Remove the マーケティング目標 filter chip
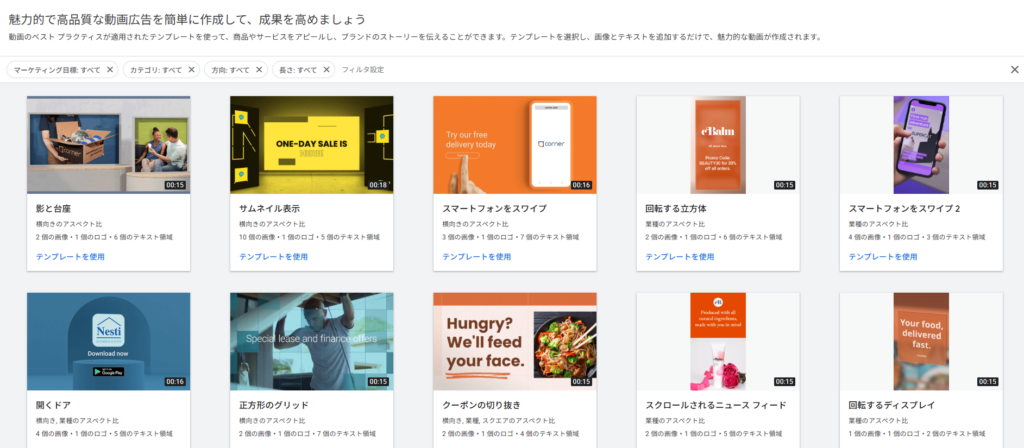The image size is (1024, 448). click(x=110, y=70)
